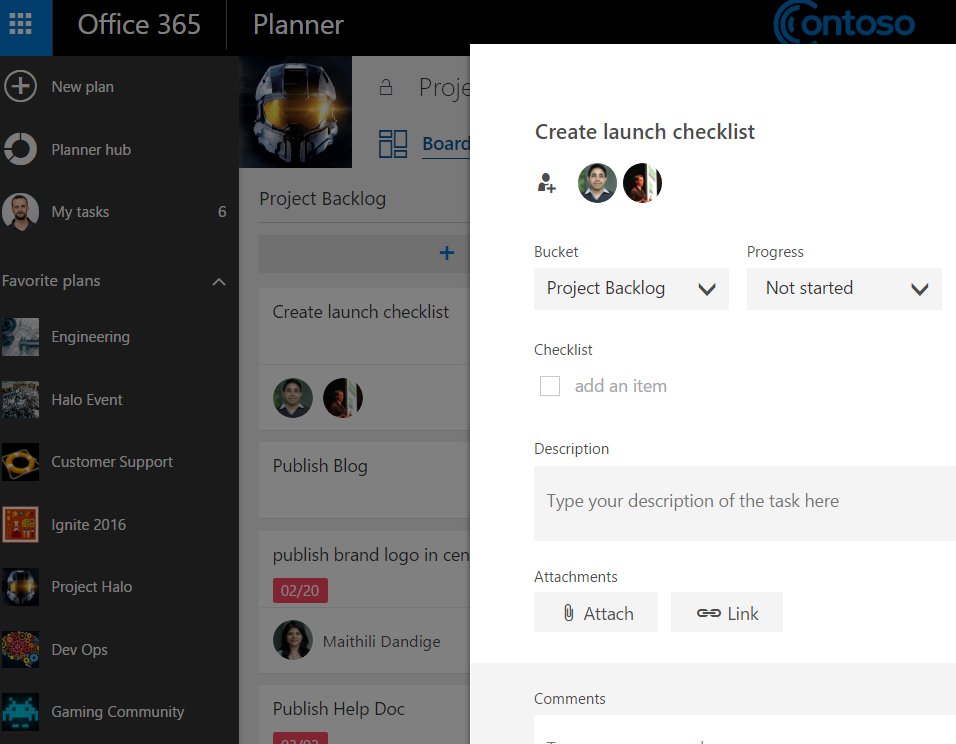956x744 pixels.
Task: Select New plan in sidebar
Action: click(x=82, y=87)
